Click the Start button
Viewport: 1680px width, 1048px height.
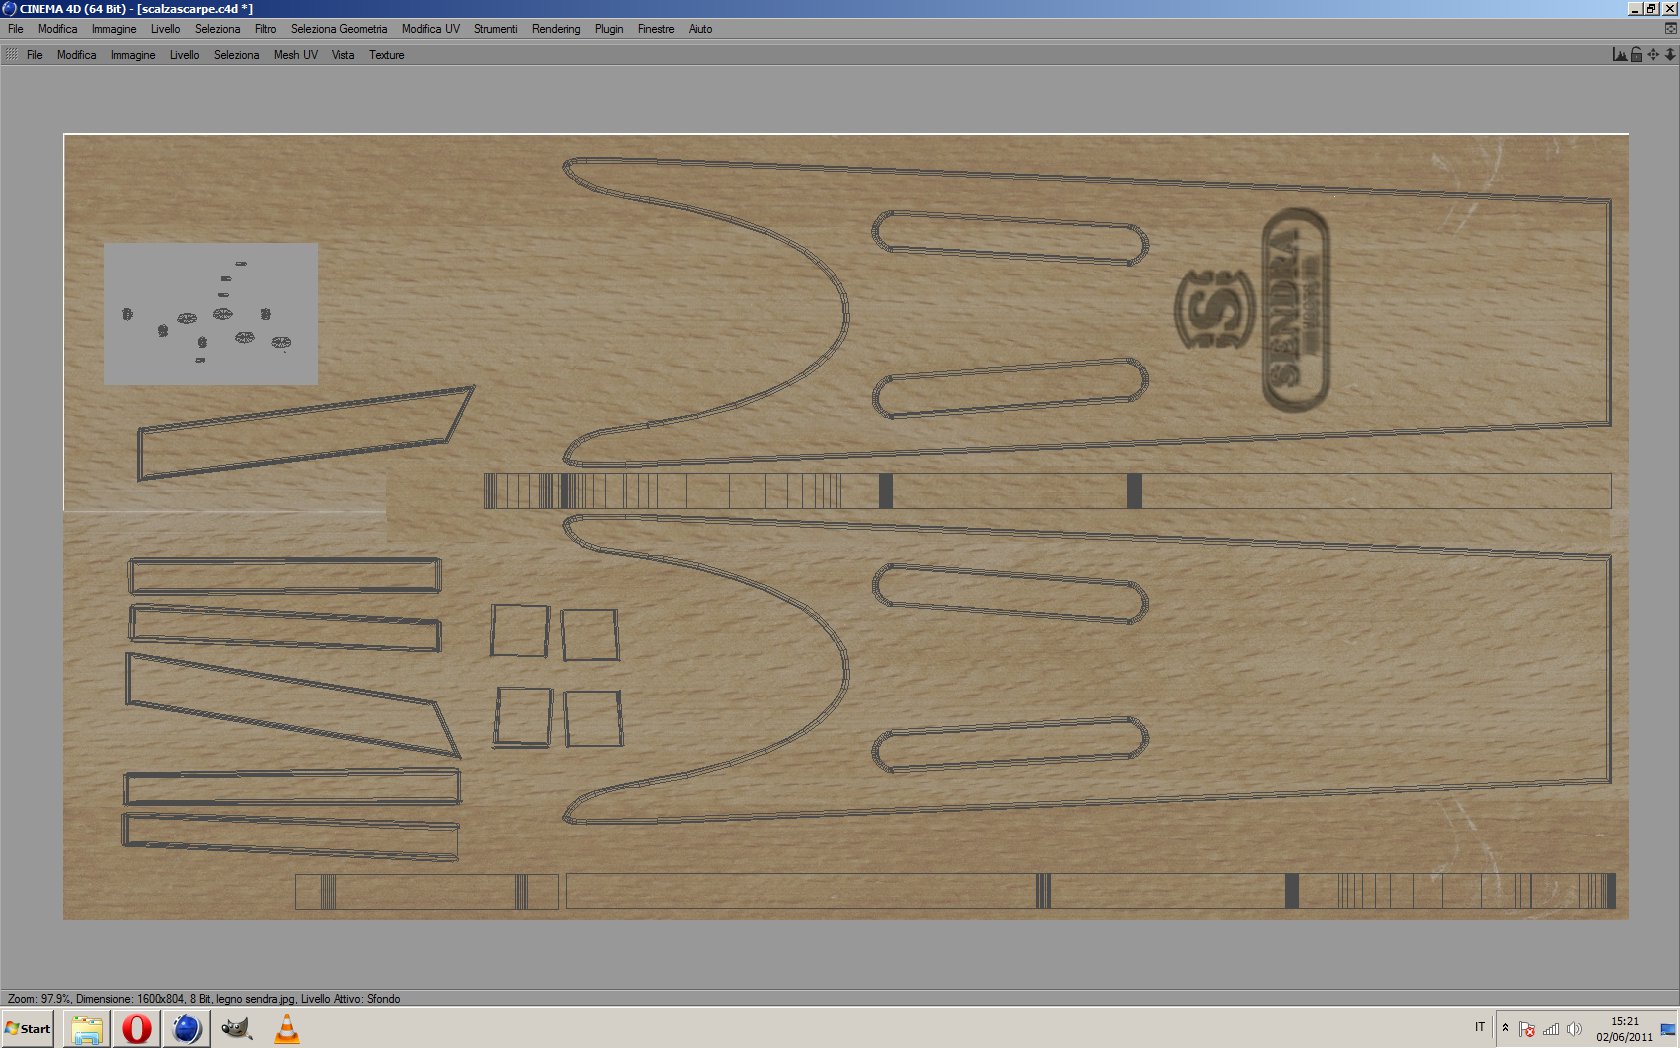tap(28, 1028)
